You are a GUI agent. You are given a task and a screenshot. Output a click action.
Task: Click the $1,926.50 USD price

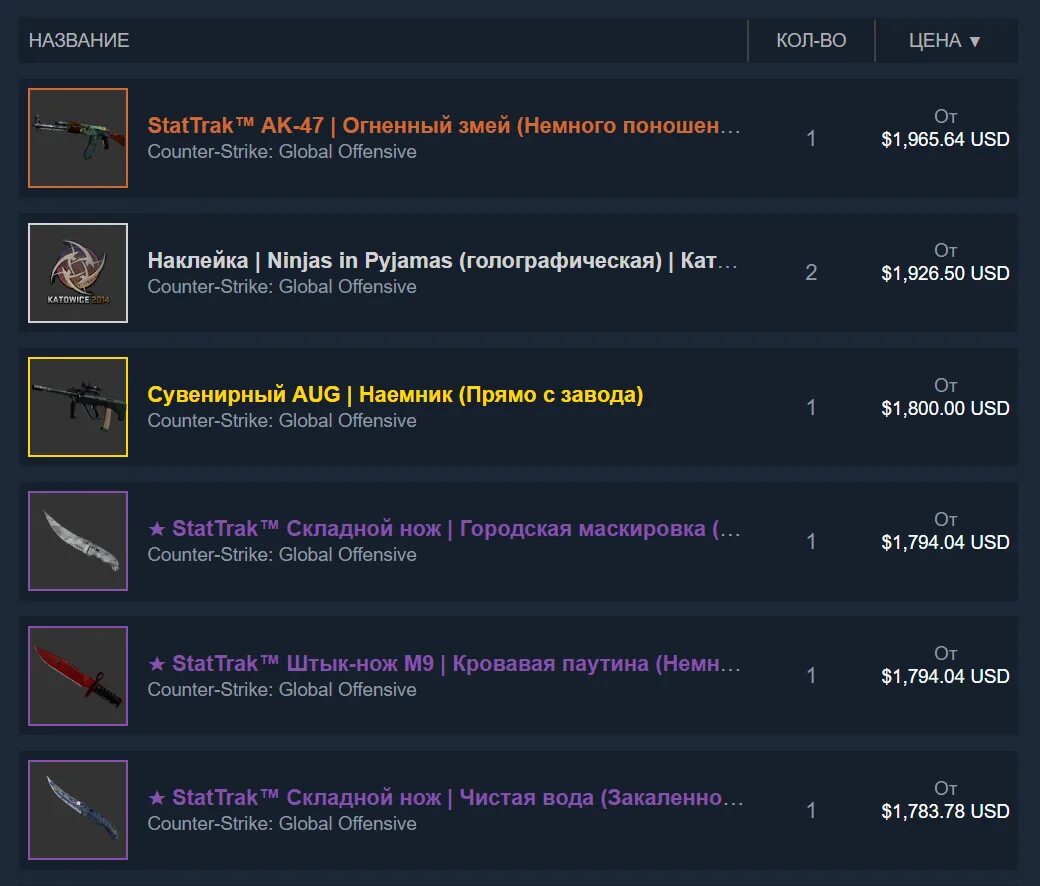(x=945, y=273)
